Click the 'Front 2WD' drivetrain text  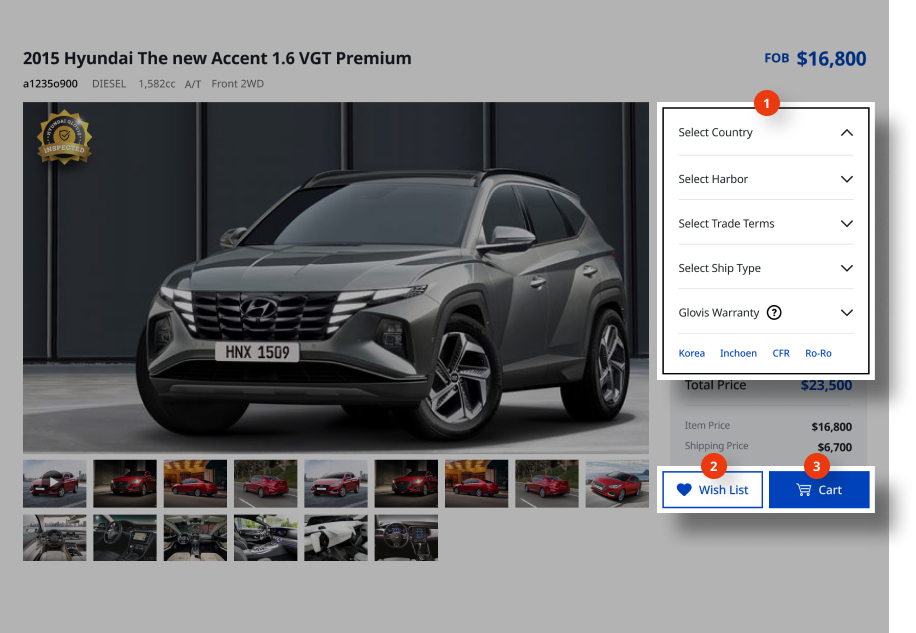238,84
